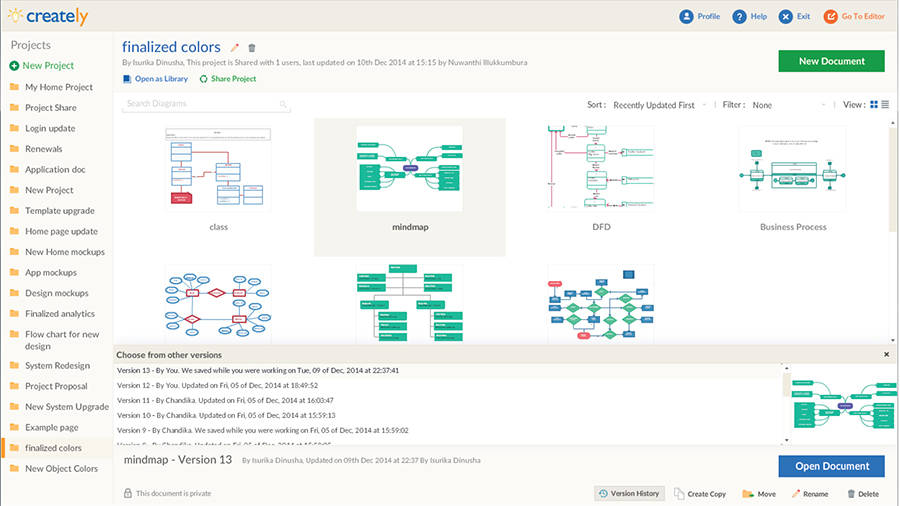
Task: Select the Design mockups project
Action: click(x=56, y=293)
